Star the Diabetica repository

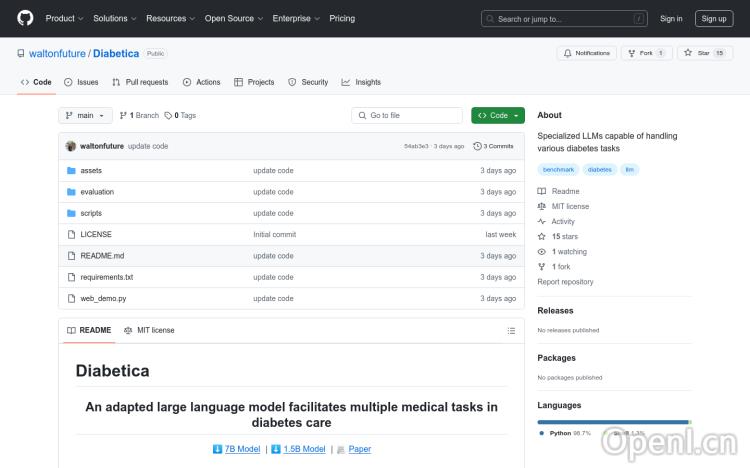[698, 53]
